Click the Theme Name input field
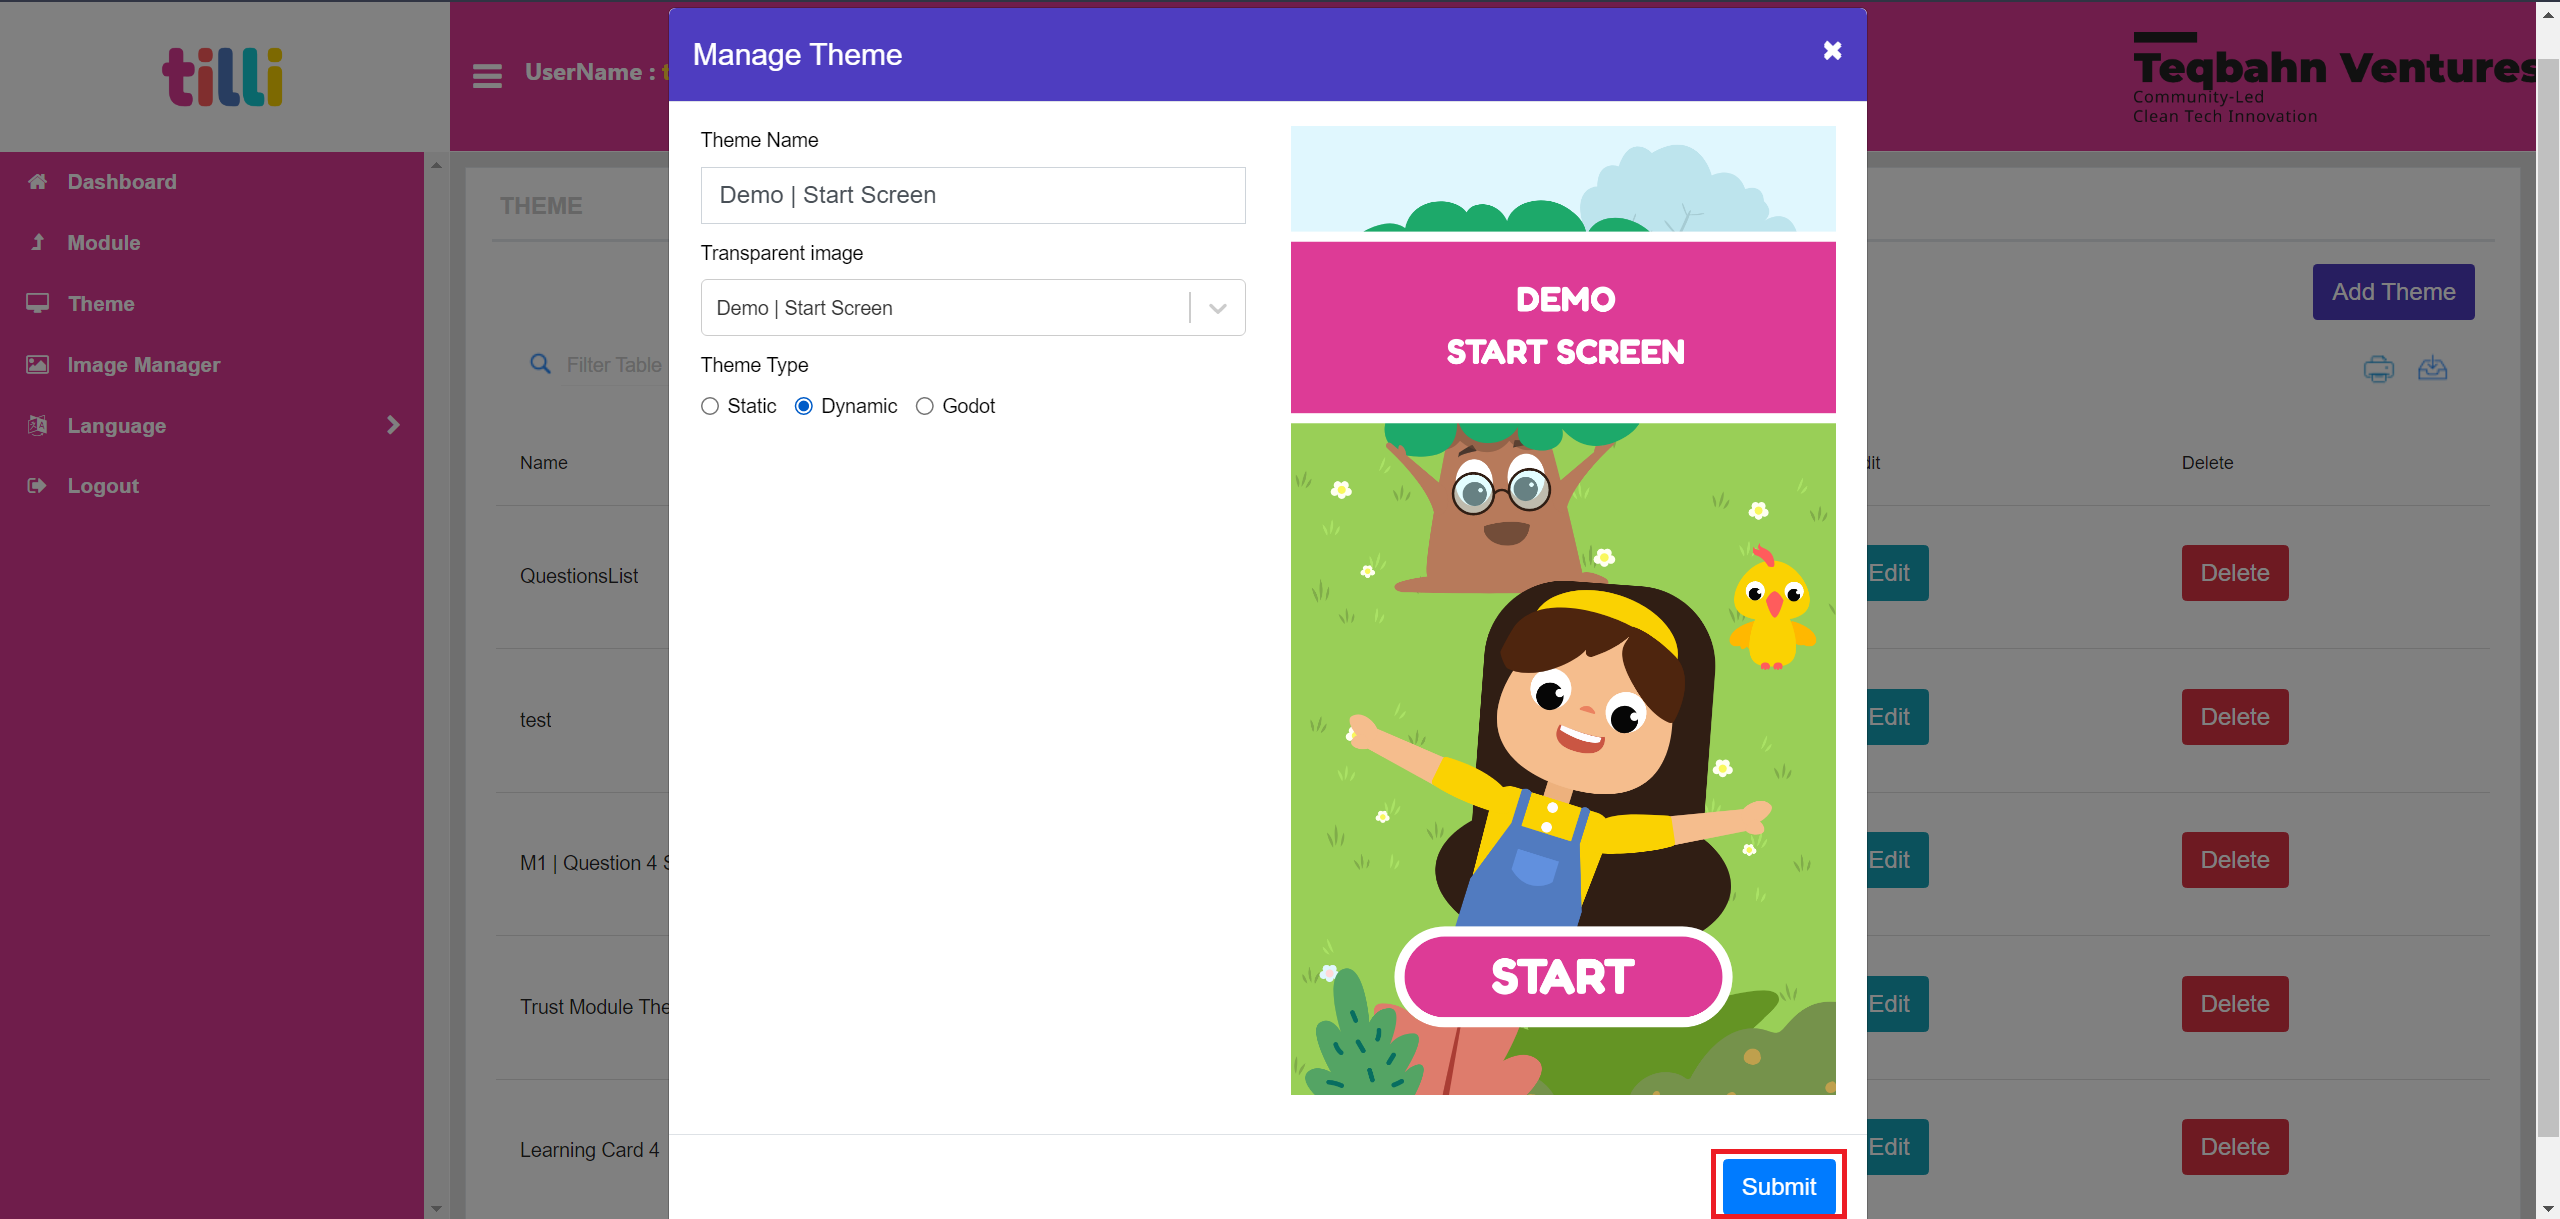2560x1219 pixels. 971,194
